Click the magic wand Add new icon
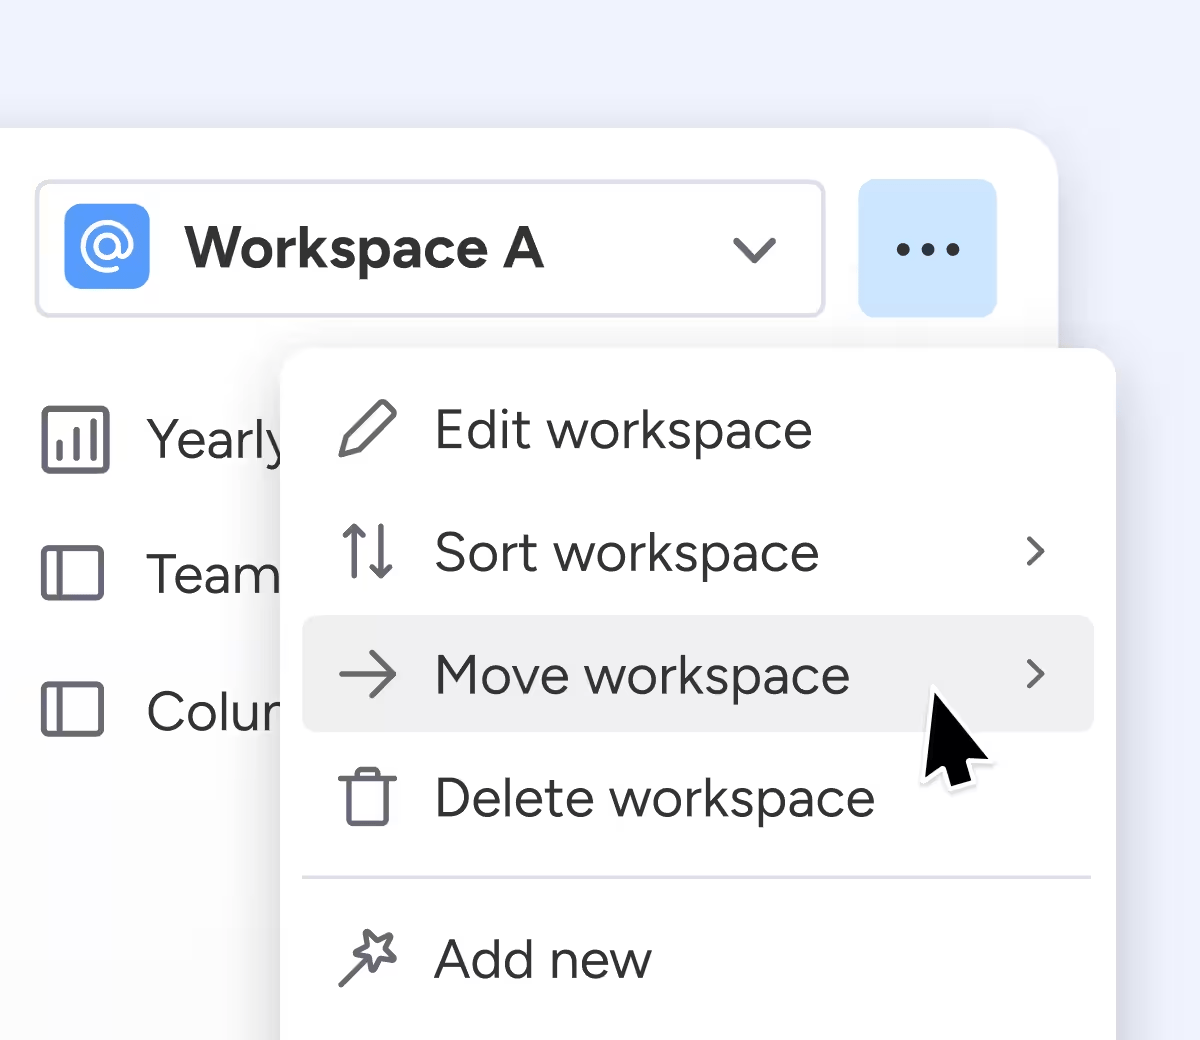Image resolution: width=1200 pixels, height=1040 pixels. tap(367, 958)
